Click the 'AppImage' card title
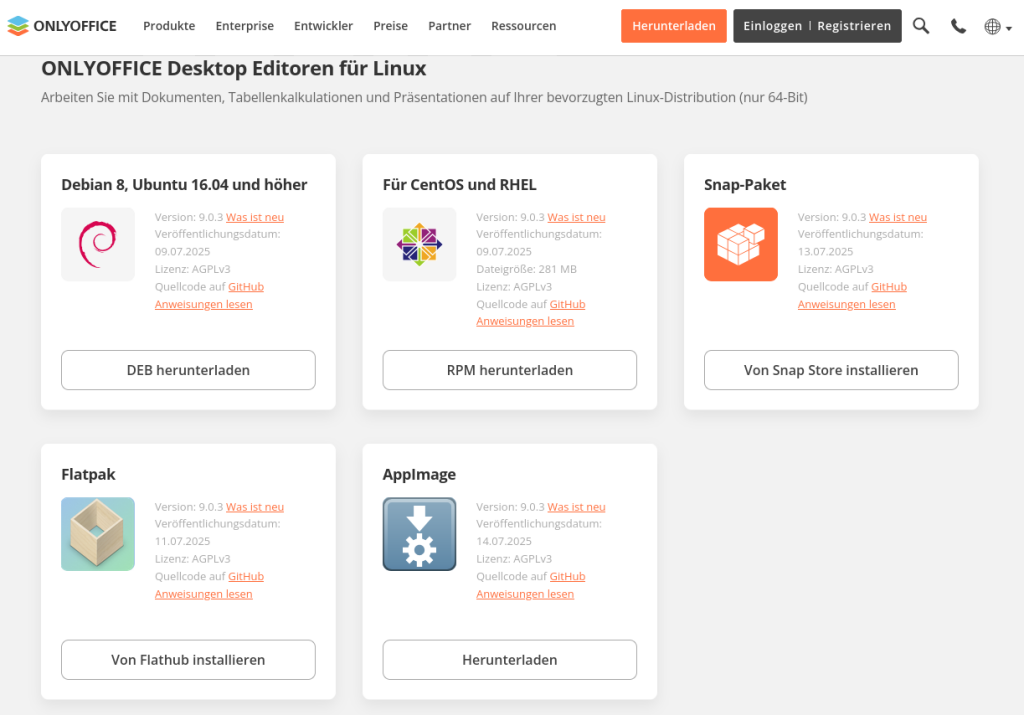 click(x=419, y=475)
